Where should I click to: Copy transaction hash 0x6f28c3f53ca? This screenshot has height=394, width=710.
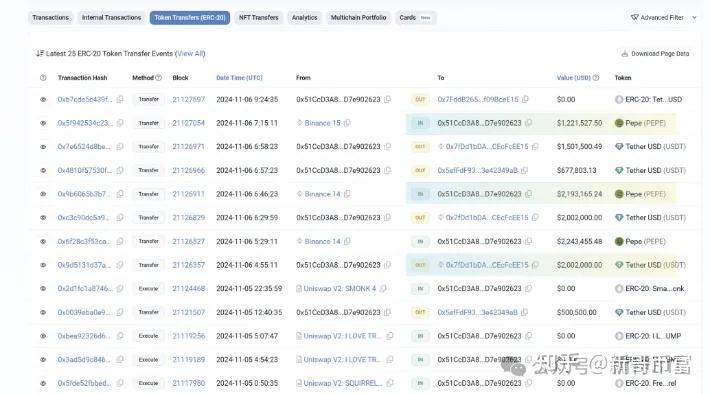[120, 241]
